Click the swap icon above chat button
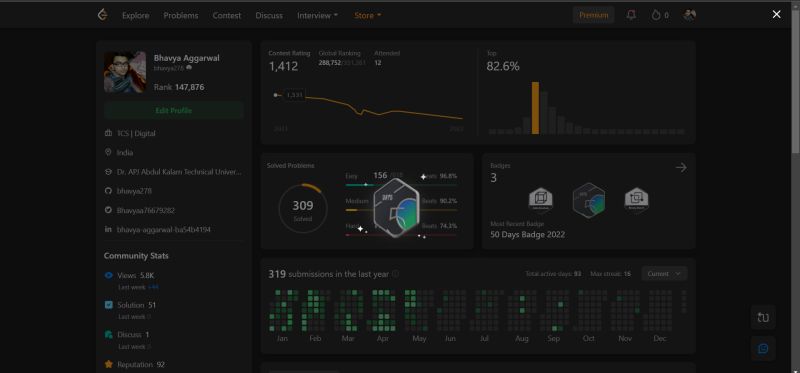800x373 pixels. (x=763, y=317)
